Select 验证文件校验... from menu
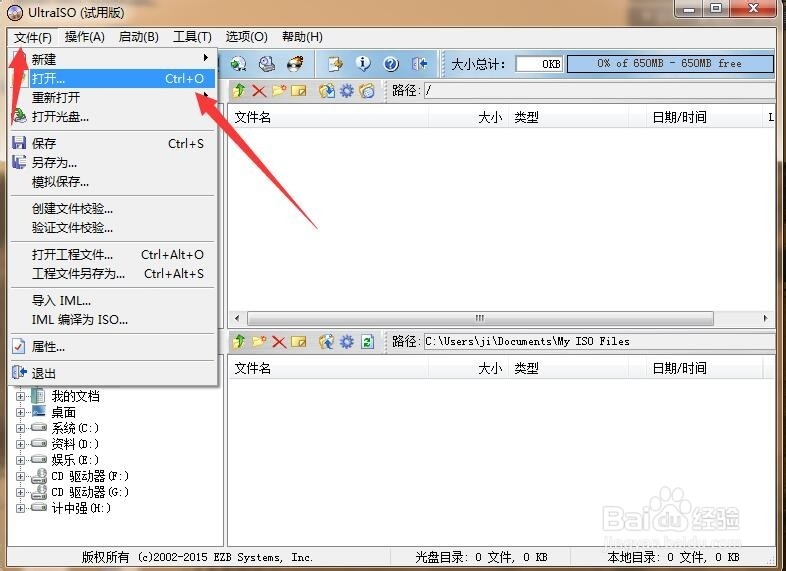 (113, 228)
